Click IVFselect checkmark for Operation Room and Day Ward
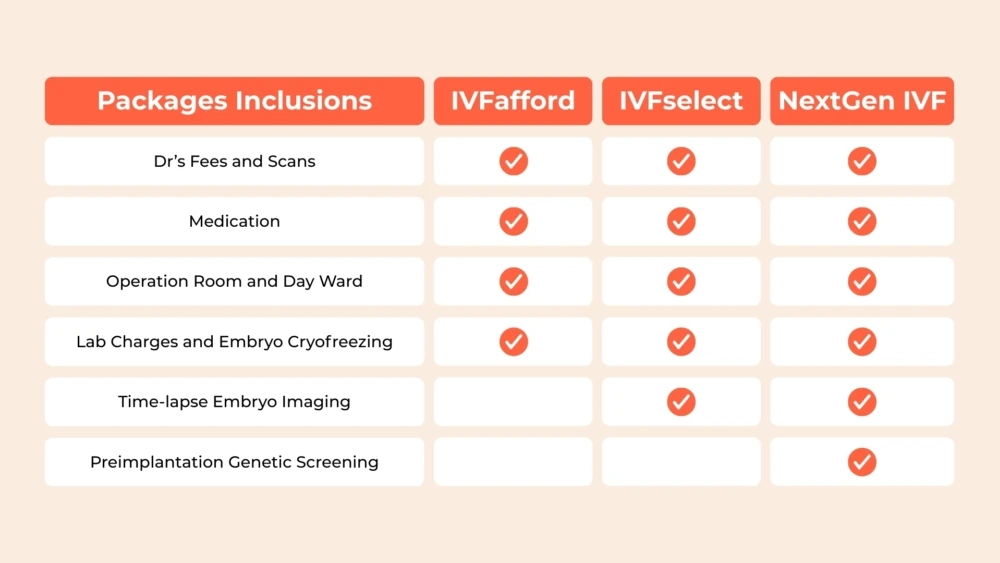Image resolution: width=1000 pixels, height=563 pixels. pos(681,281)
